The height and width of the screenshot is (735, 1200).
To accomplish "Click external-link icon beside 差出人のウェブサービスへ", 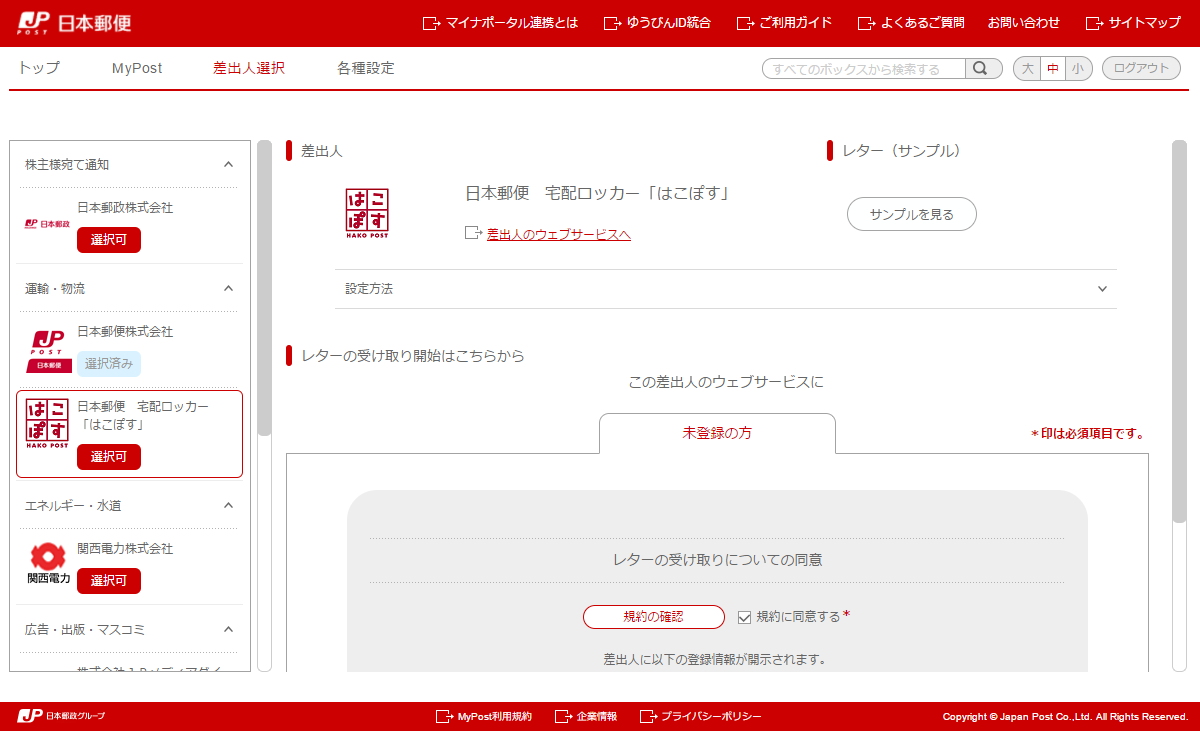I will click(x=474, y=233).
